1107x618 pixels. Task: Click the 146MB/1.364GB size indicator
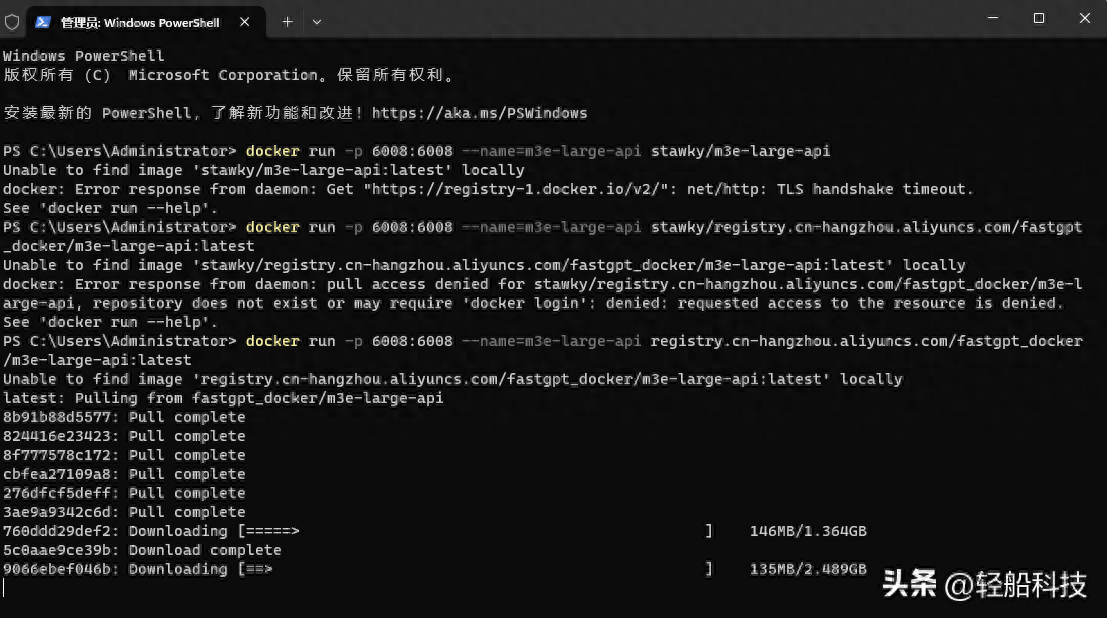[x=808, y=531]
